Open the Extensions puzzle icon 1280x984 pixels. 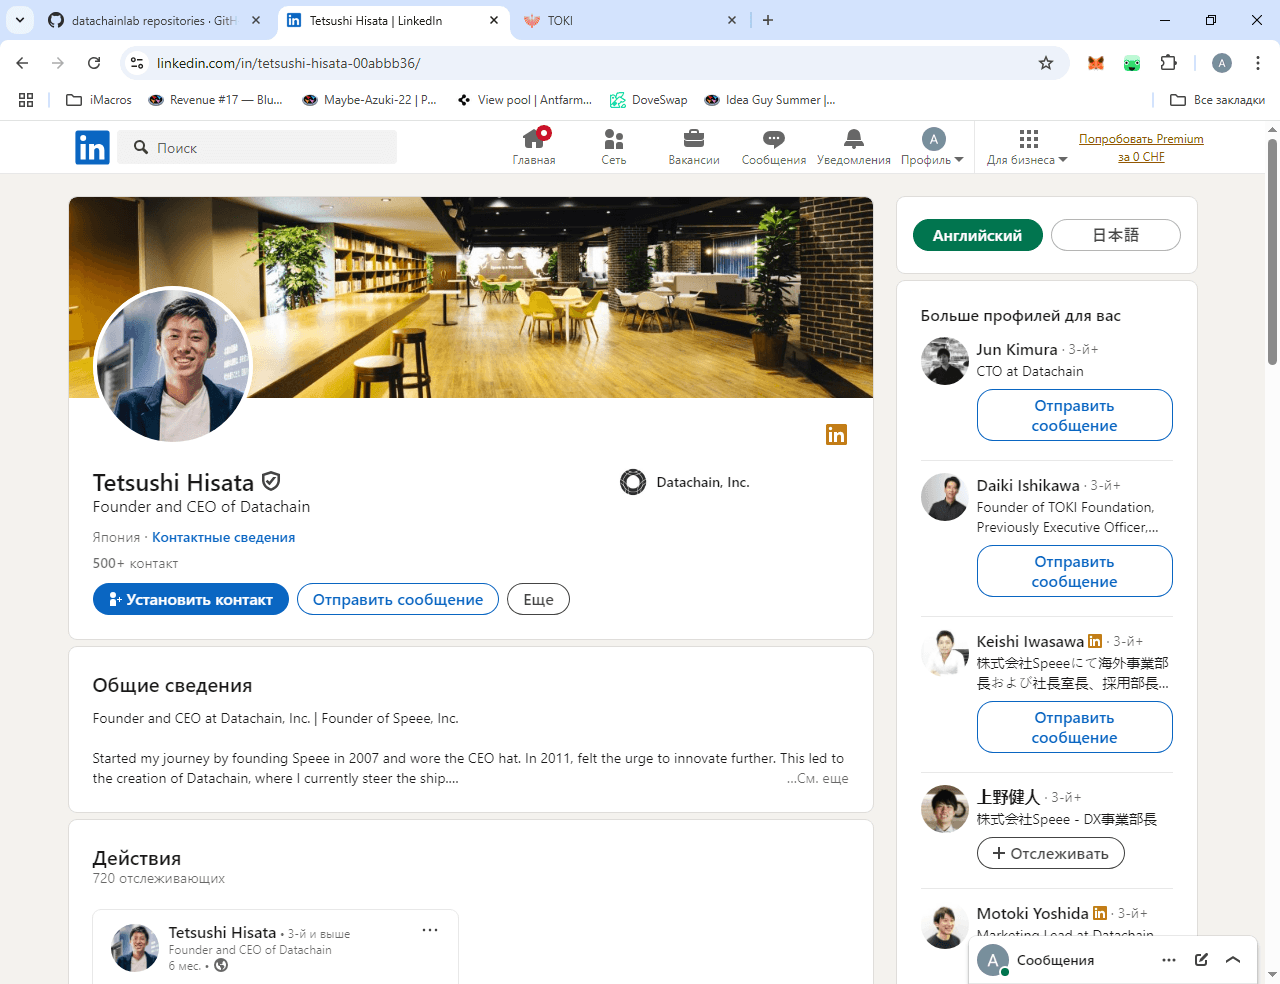[1168, 63]
